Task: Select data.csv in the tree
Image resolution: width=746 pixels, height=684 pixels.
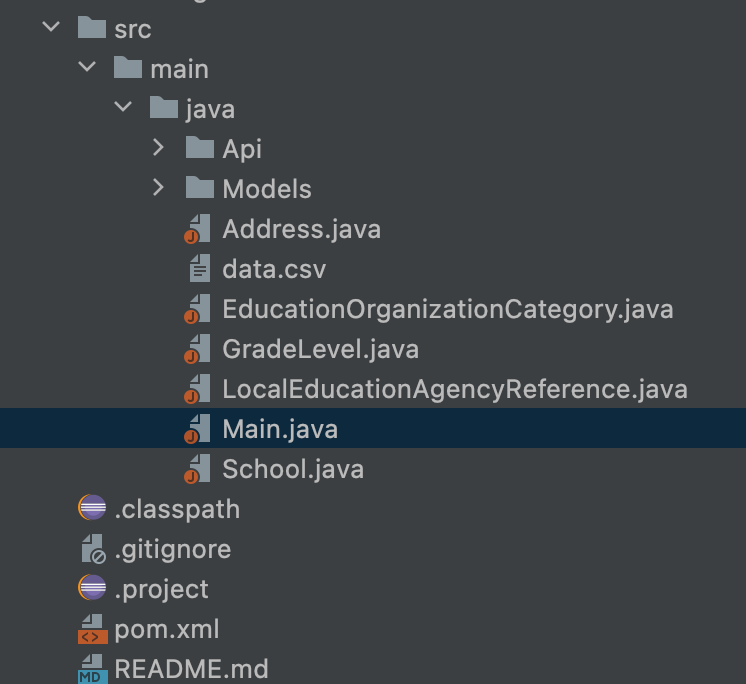Action: pyautogui.click(x=274, y=269)
